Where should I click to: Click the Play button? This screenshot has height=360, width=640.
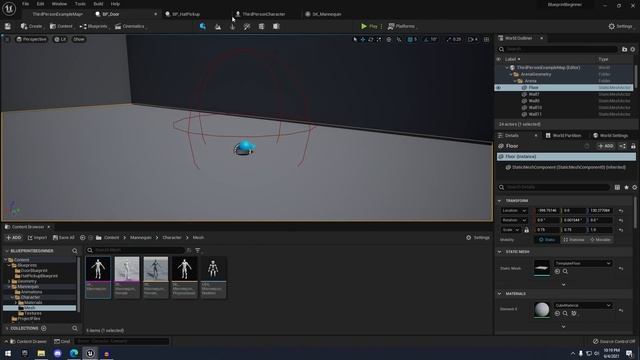pos(369,26)
